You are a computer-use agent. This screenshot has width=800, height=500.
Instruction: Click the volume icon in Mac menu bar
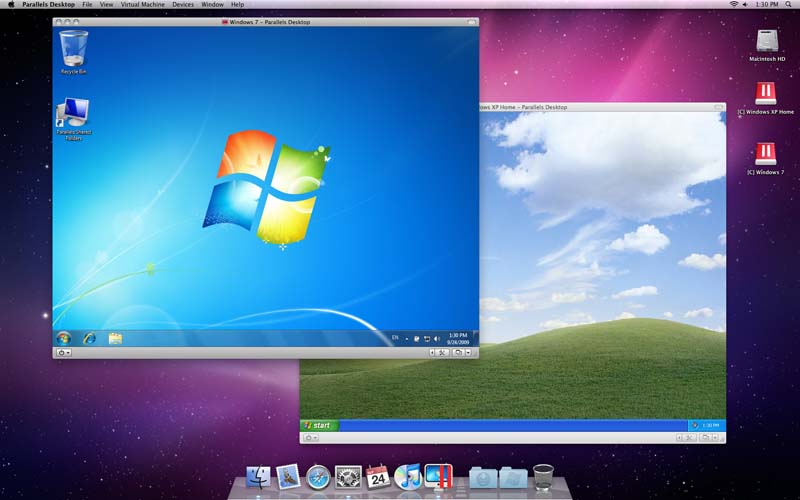click(x=745, y=4)
